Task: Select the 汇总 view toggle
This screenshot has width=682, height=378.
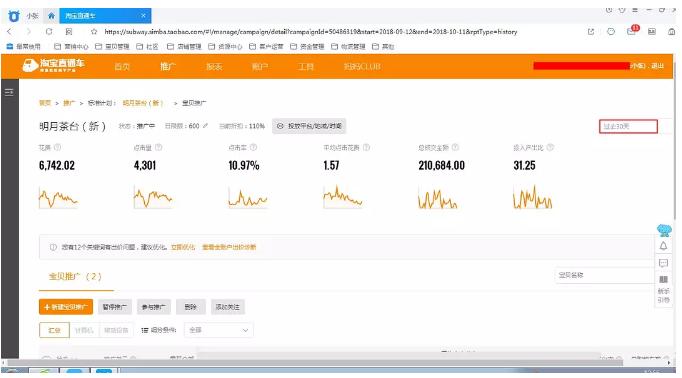Action: pos(54,330)
